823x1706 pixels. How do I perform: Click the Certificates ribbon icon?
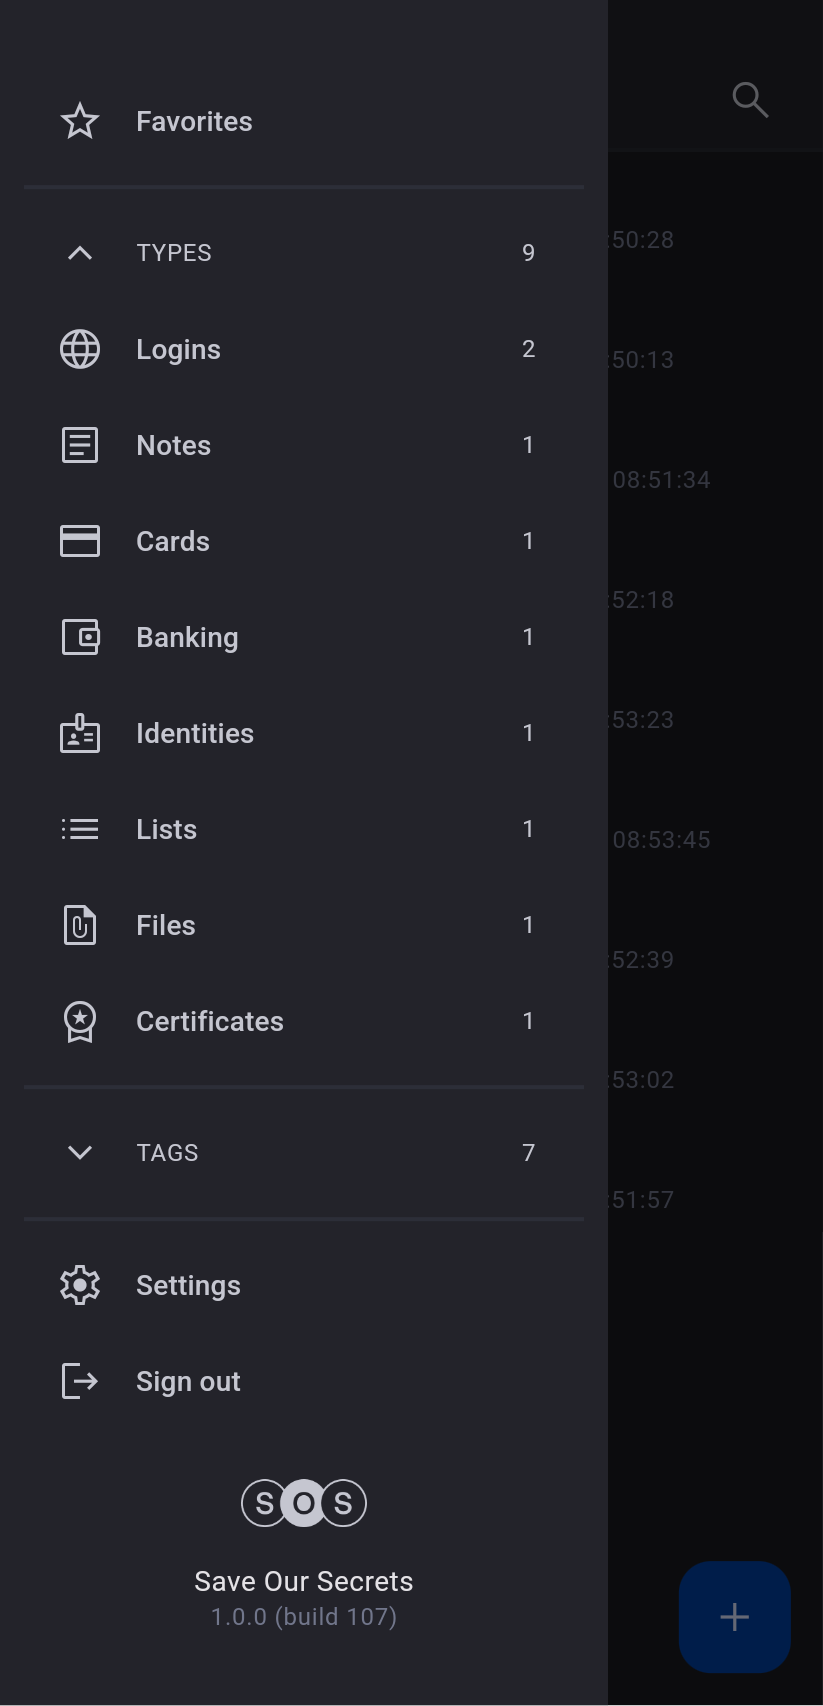point(80,1021)
